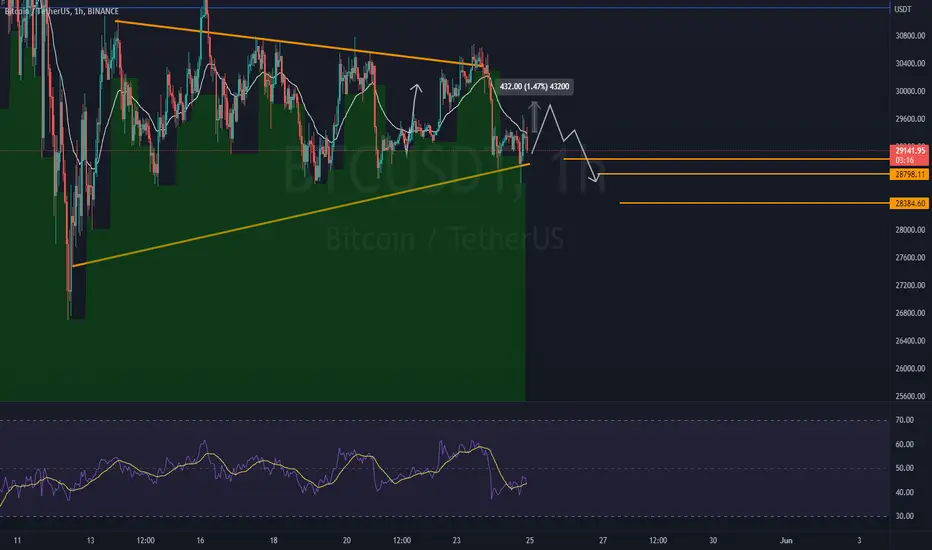932x550 pixels.
Task: Click the Jun label on time axis
Action: pyautogui.click(x=786, y=540)
